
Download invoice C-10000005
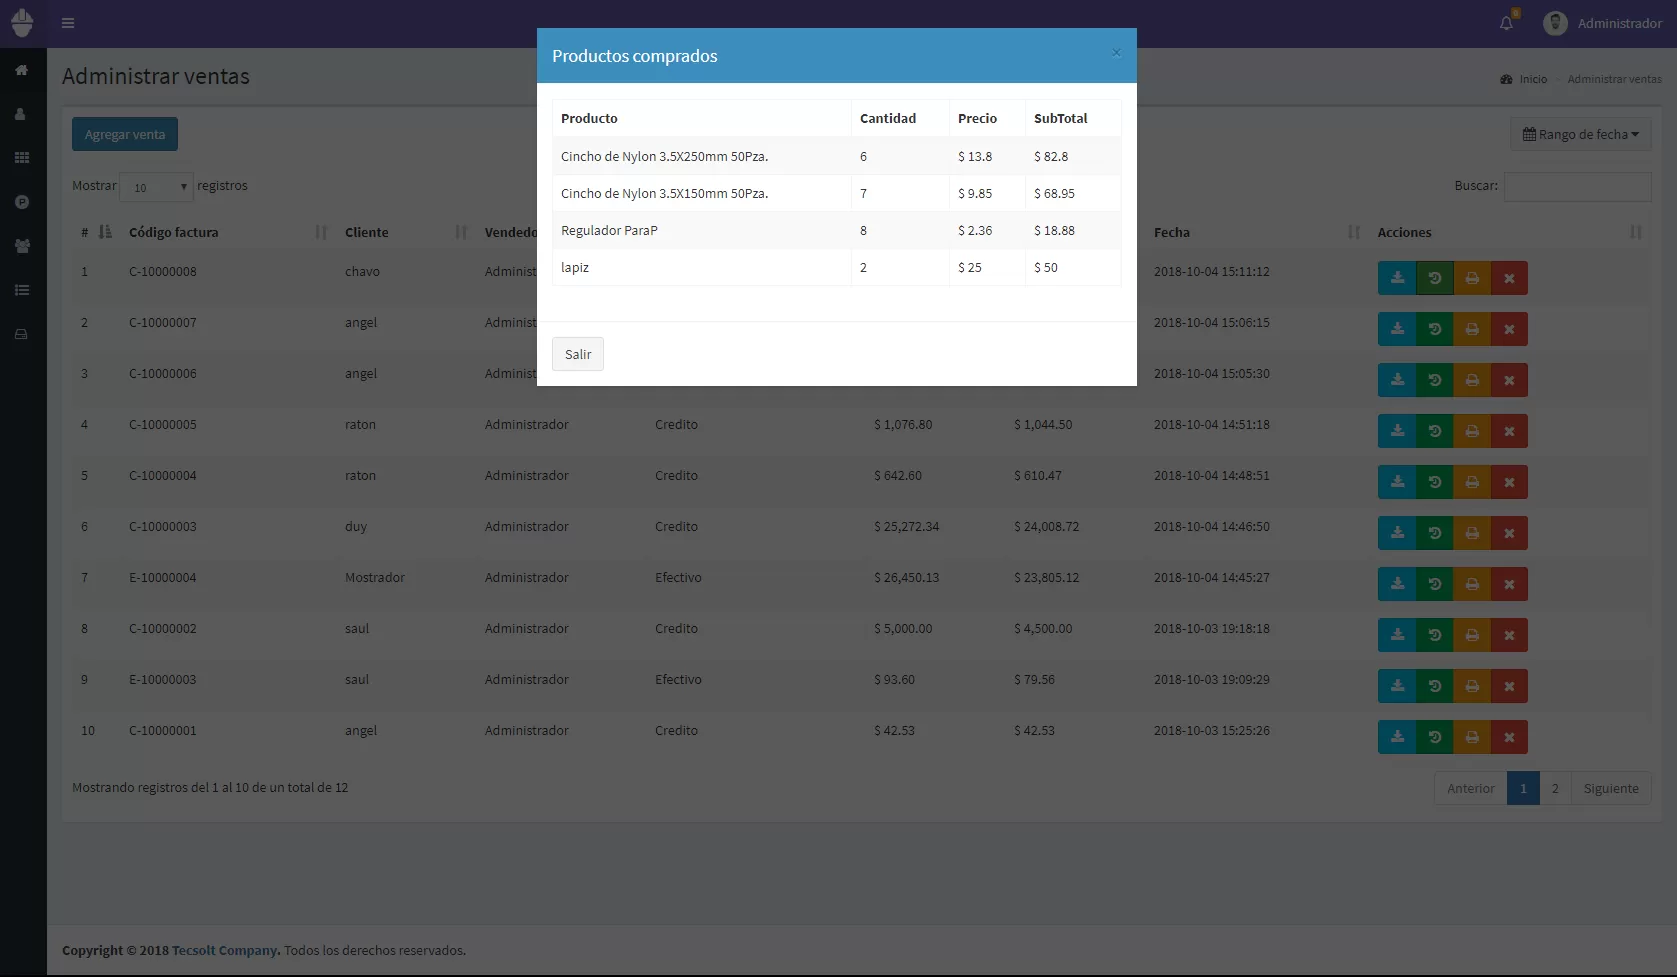tap(1397, 431)
